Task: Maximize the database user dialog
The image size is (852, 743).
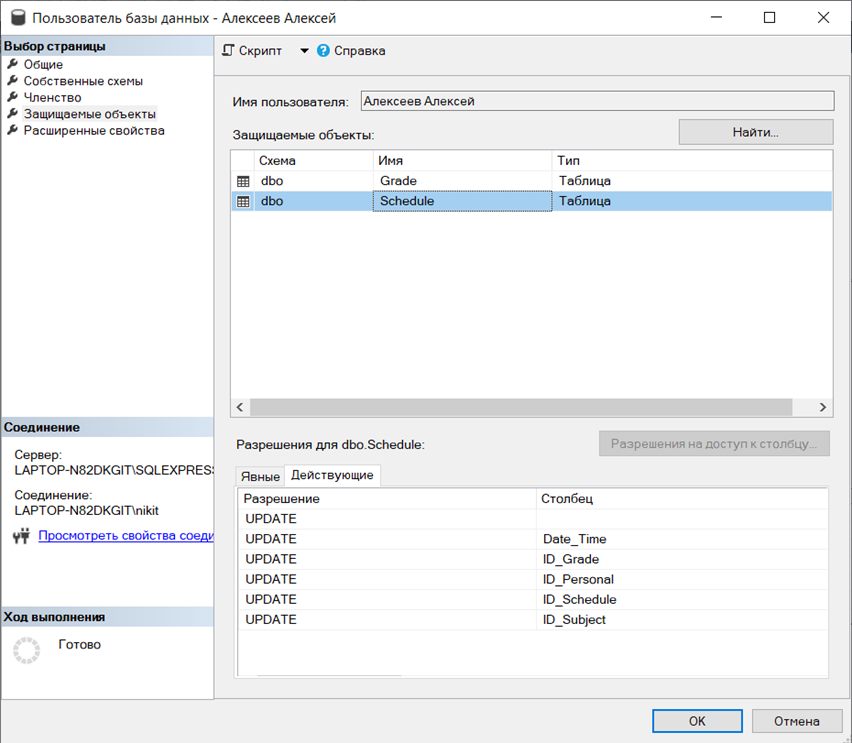Action: 769,17
